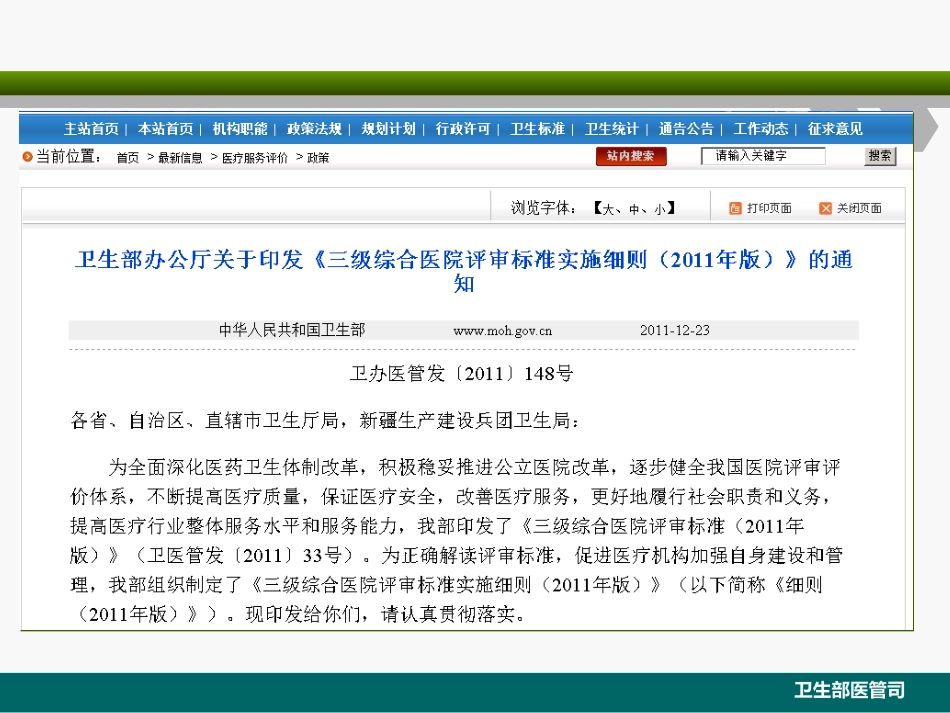Go to the 工作动态 section
Image resolution: width=950 pixels, height=713 pixels.
tap(760, 129)
